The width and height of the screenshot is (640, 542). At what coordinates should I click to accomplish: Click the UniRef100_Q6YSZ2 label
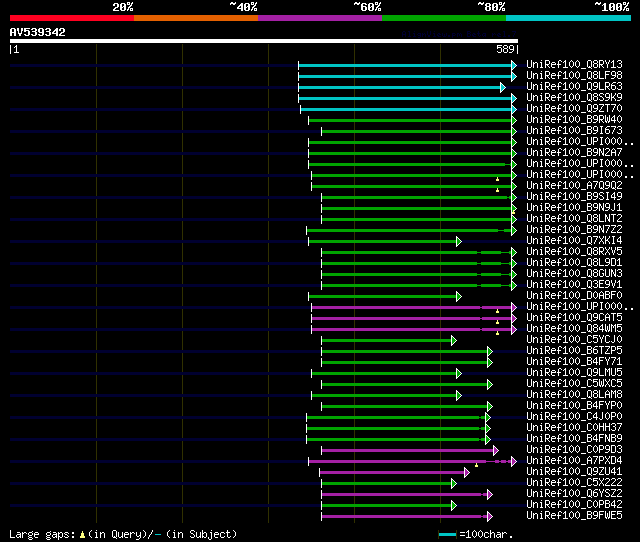point(574,494)
